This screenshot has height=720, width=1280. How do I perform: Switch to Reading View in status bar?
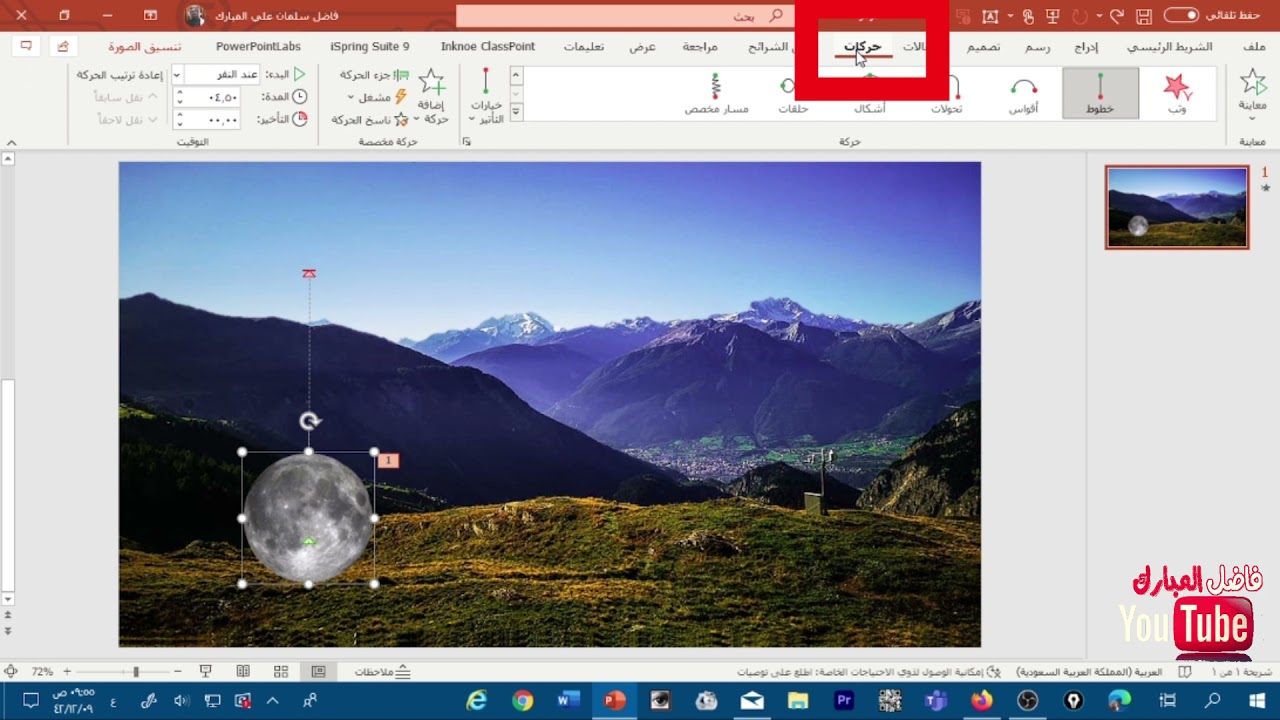(x=243, y=672)
